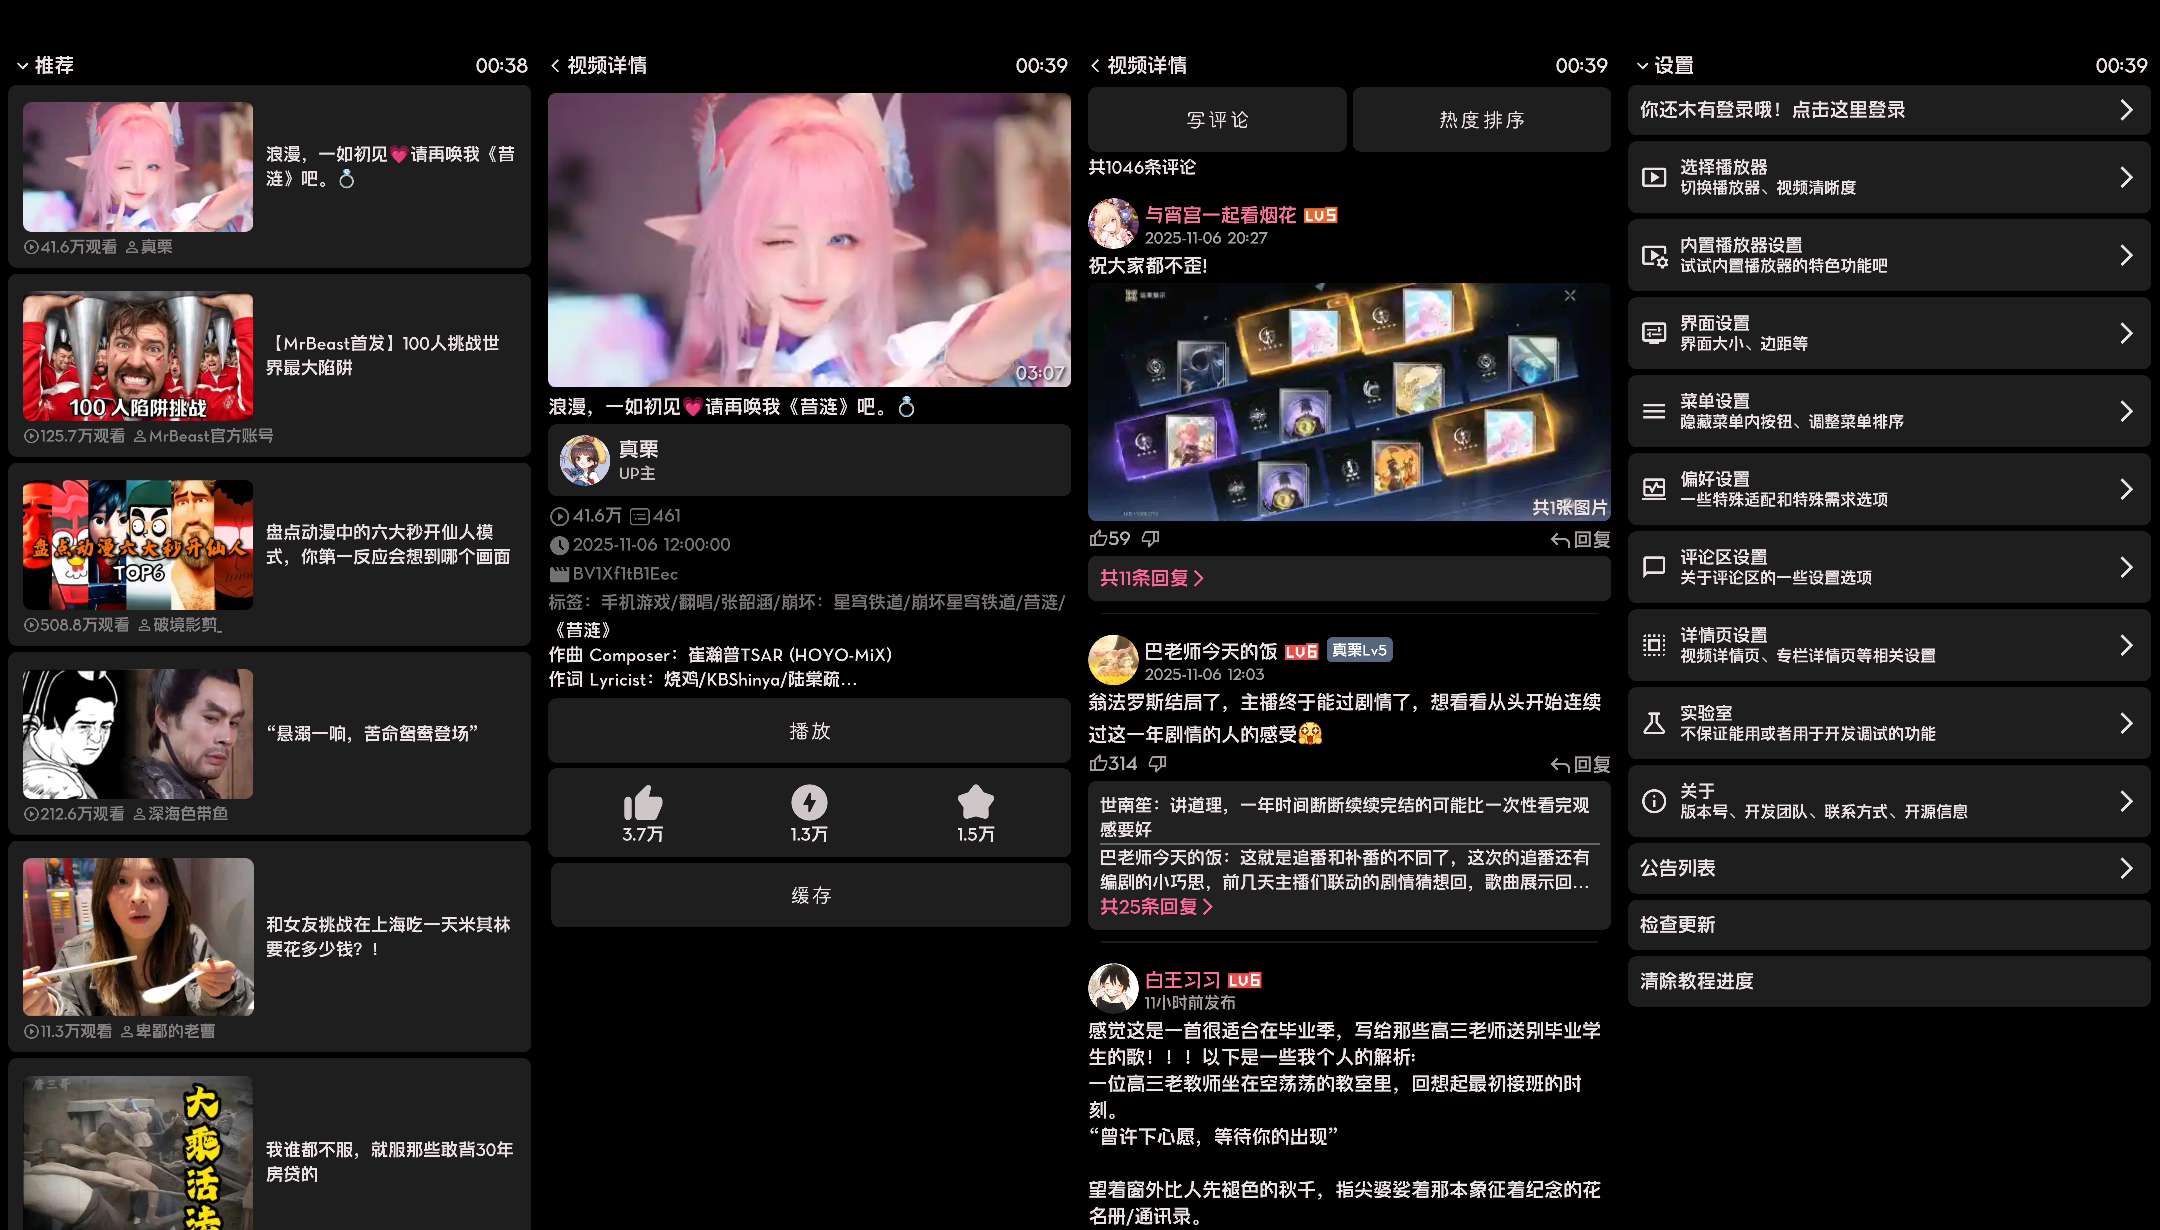The image size is (2160, 1230).
Task: Dislike the comment by 巴老师今天的饭
Action: [x=1157, y=764]
